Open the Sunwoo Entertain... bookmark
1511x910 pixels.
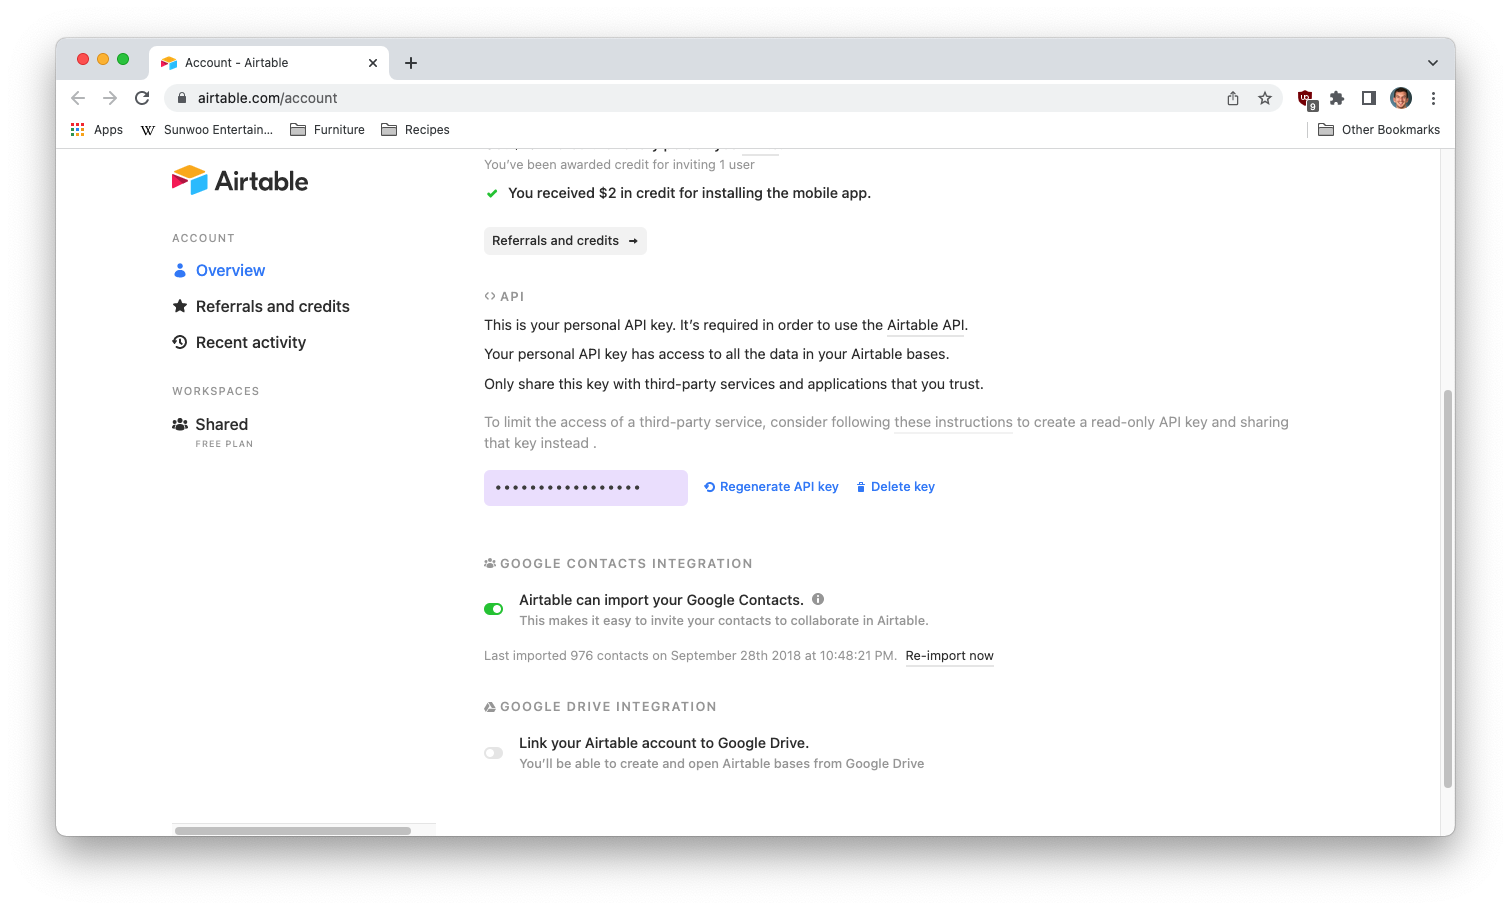[206, 130]
